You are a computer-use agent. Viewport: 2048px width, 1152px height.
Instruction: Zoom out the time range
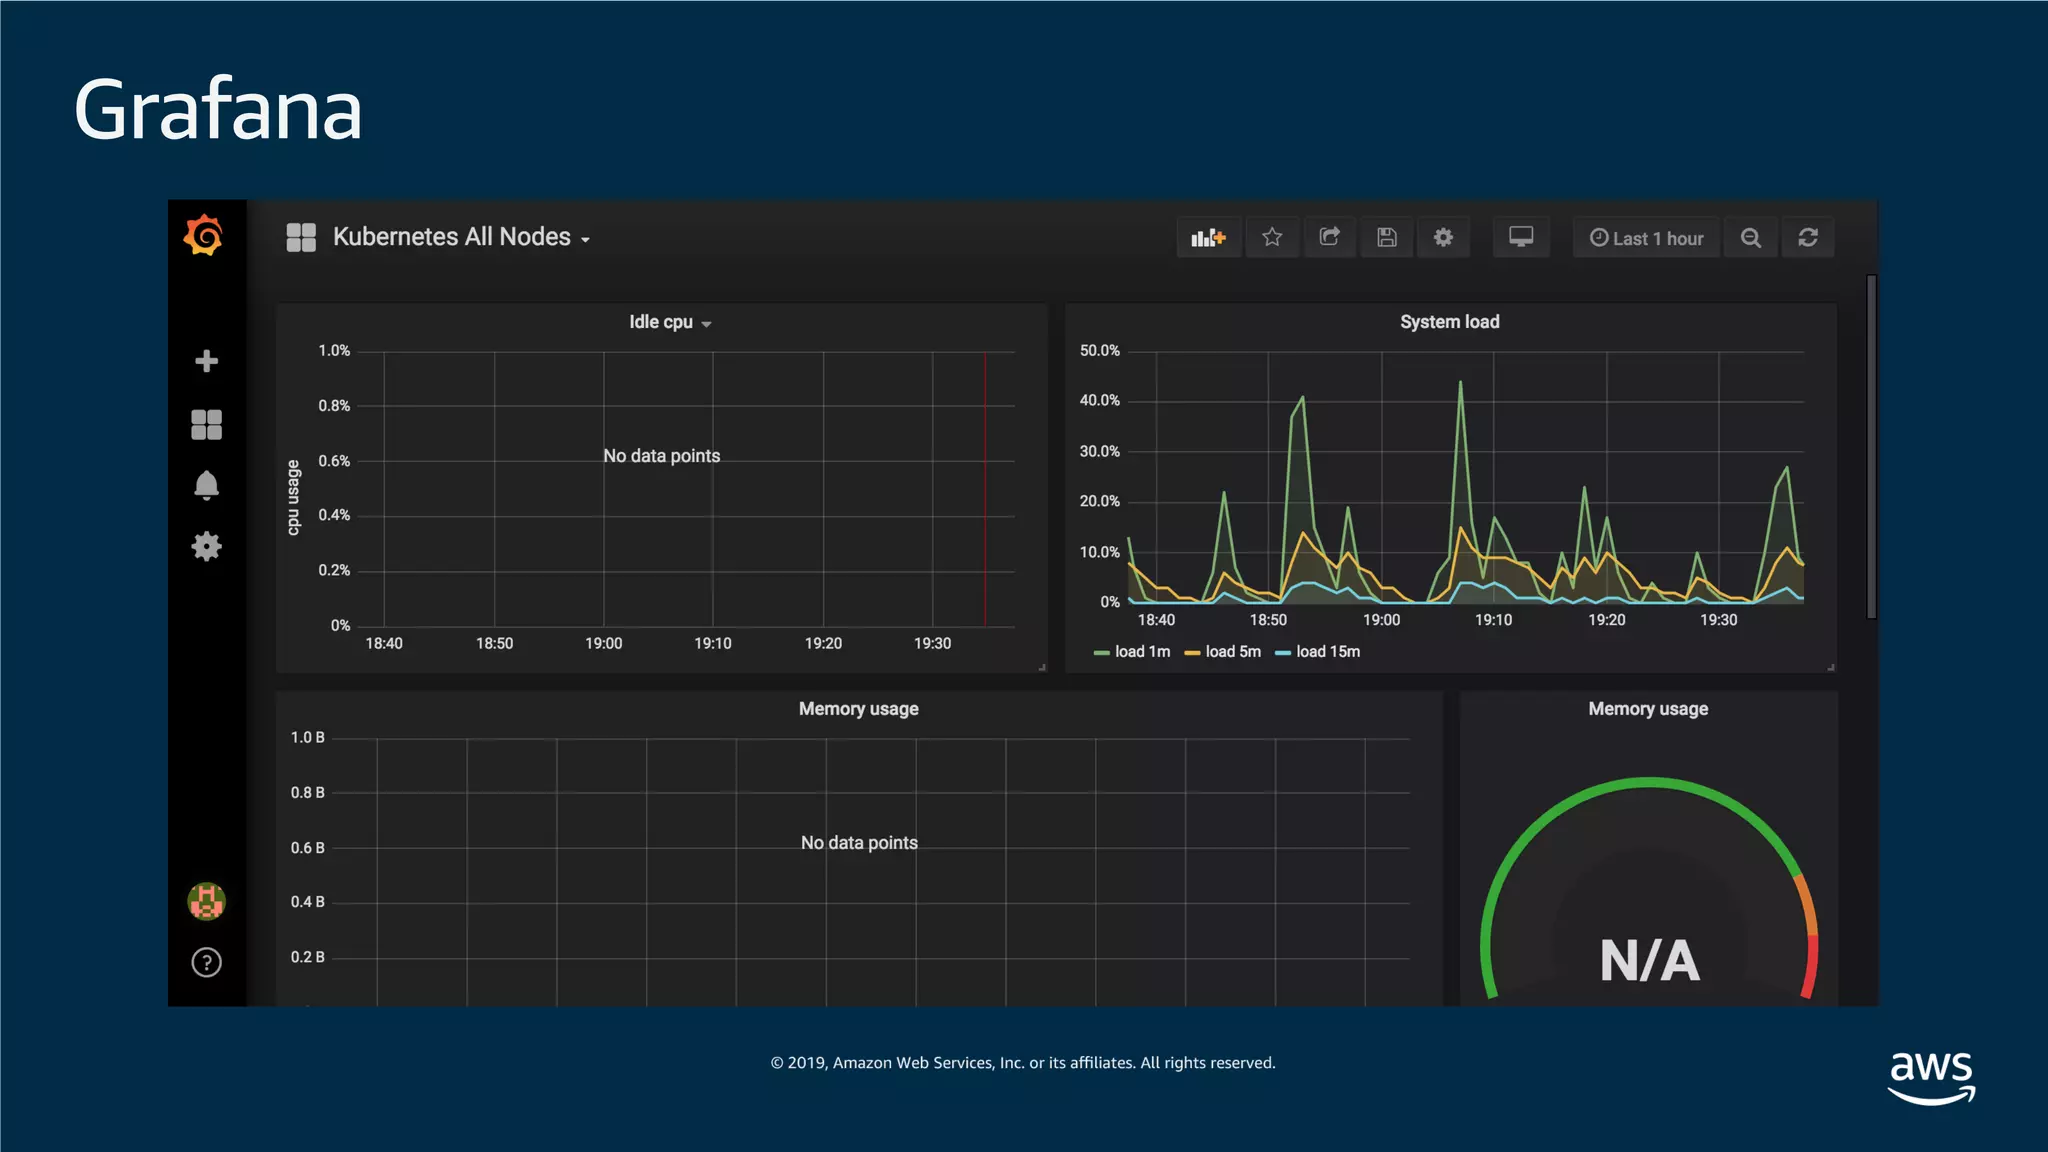point(1751,238)
